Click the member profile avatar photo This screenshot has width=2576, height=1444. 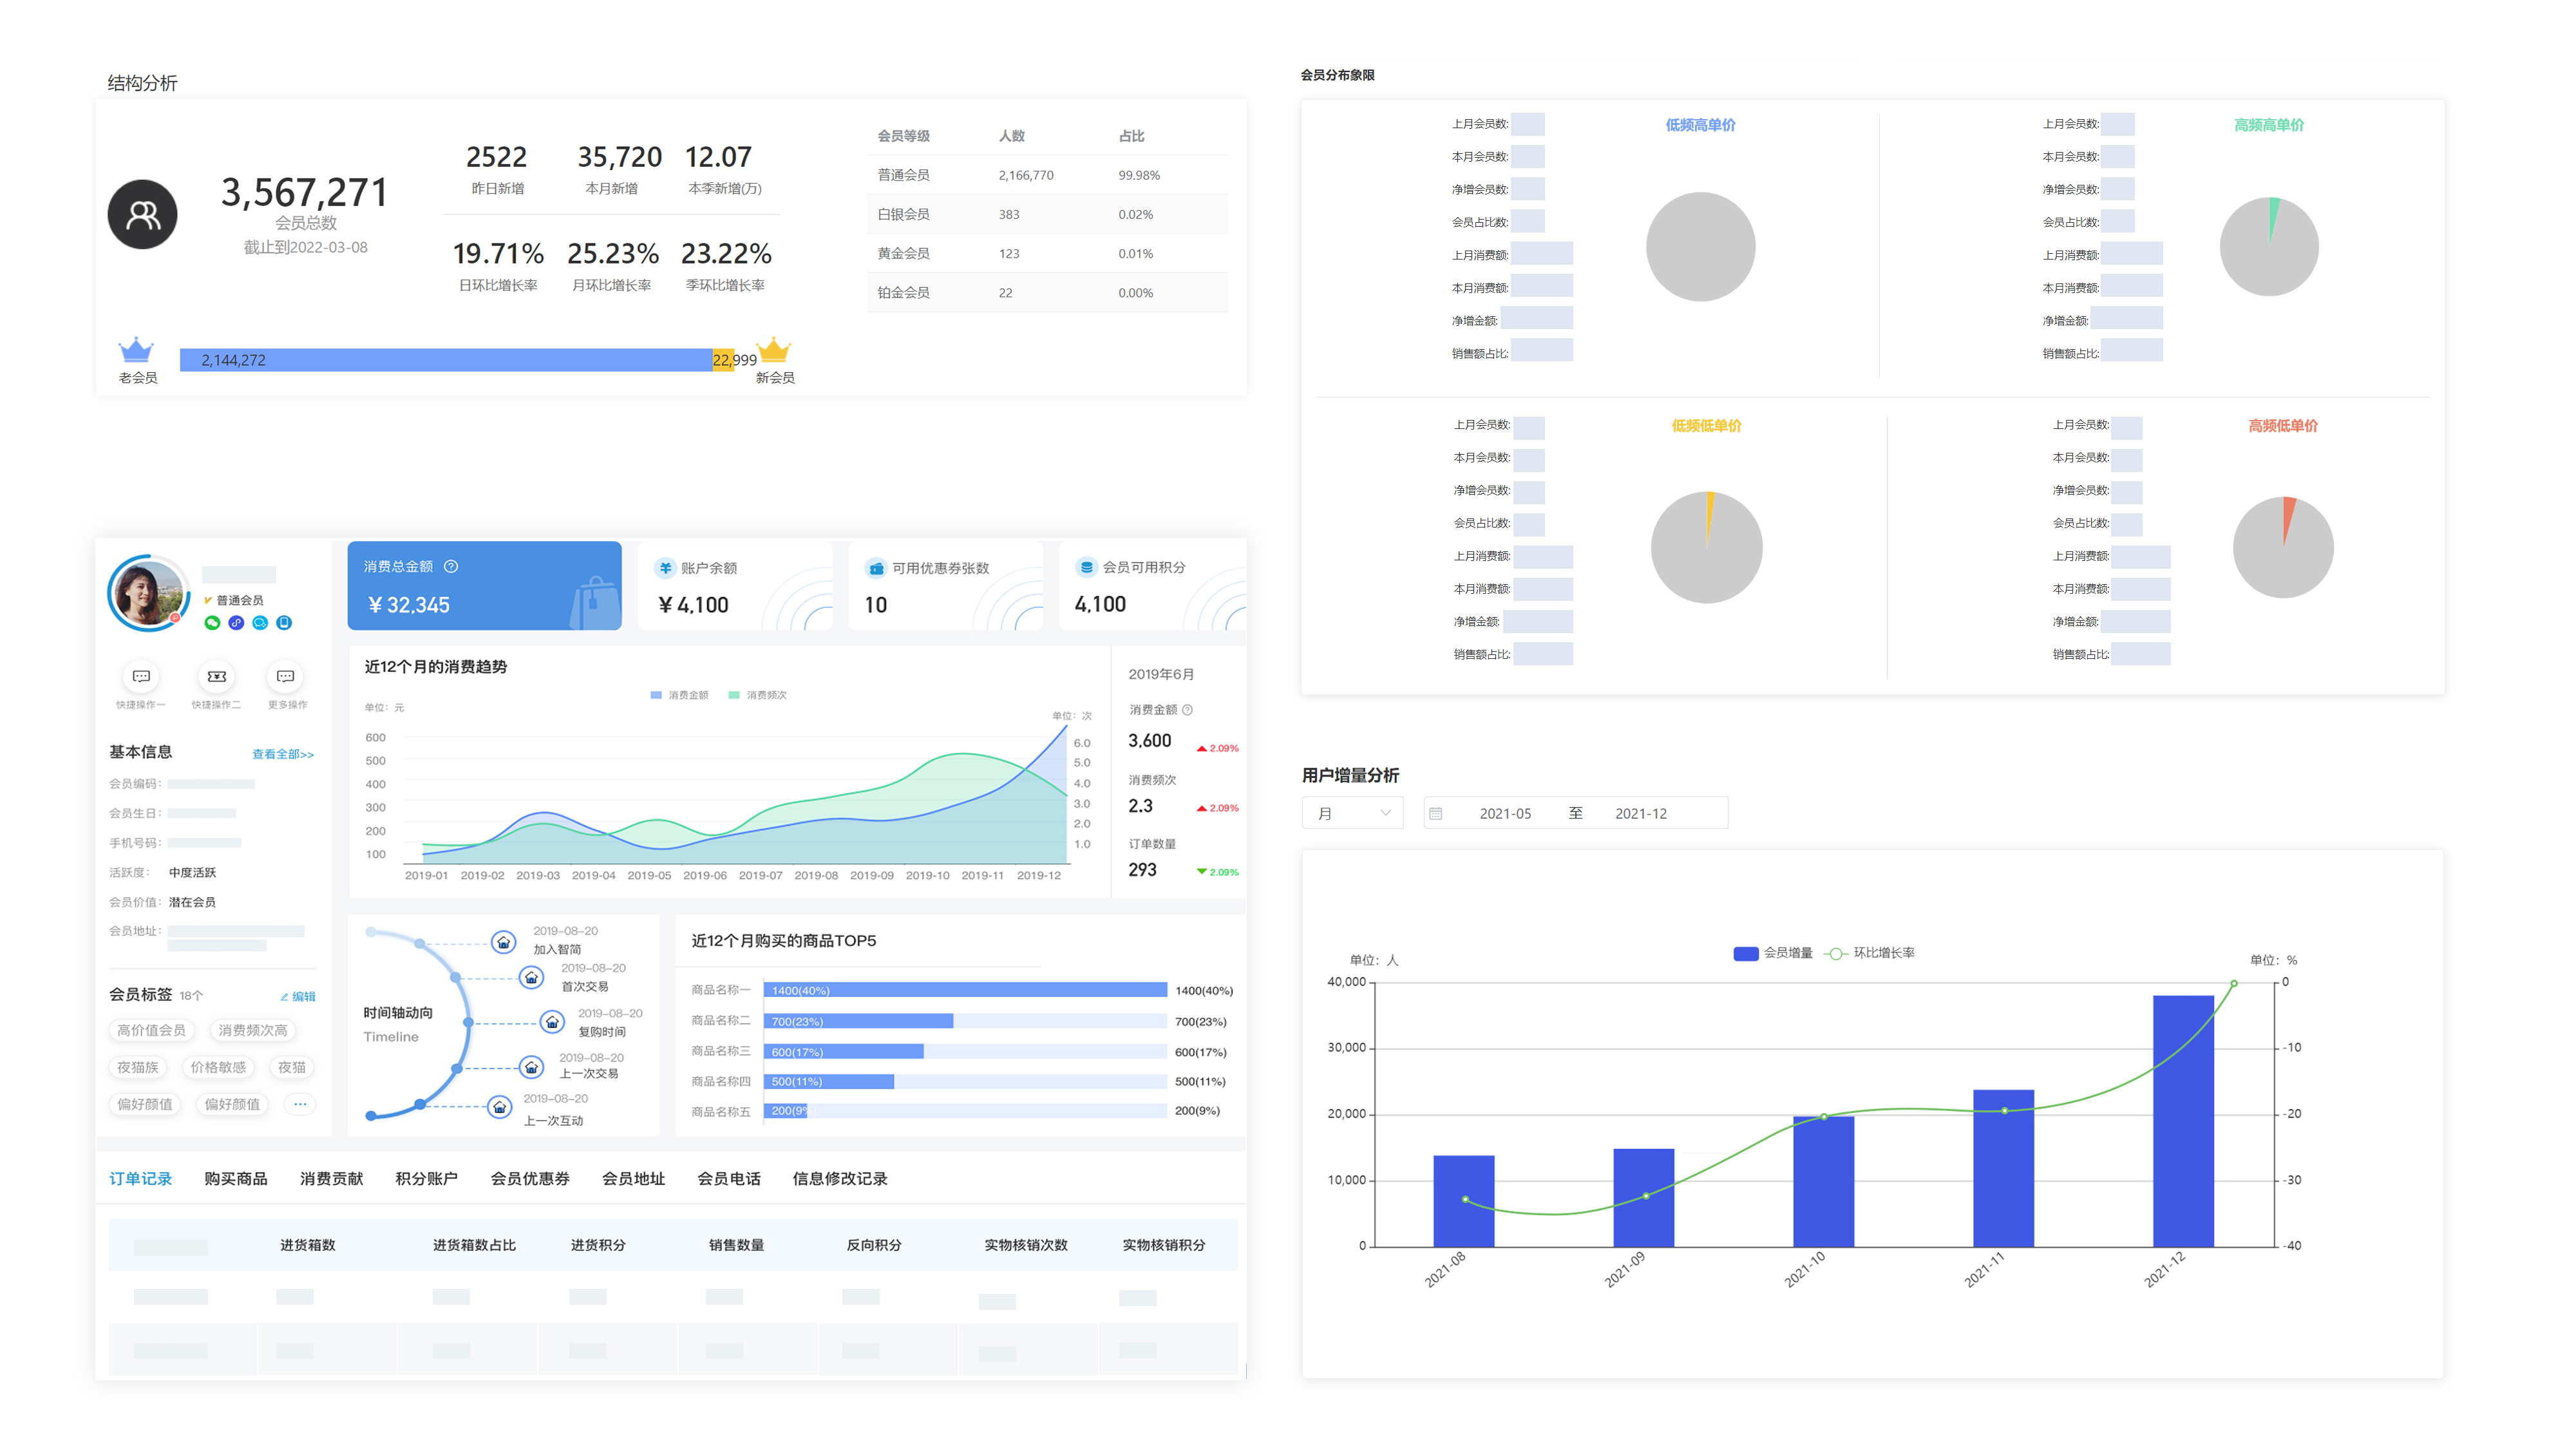148,593
